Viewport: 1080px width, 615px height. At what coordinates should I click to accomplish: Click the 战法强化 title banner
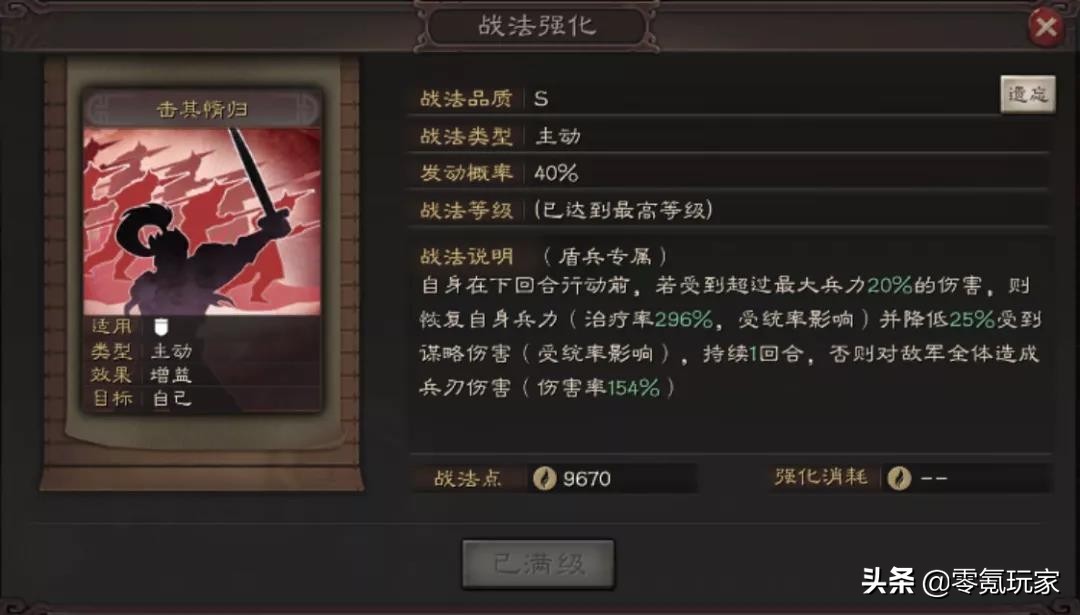coord(537,27)
